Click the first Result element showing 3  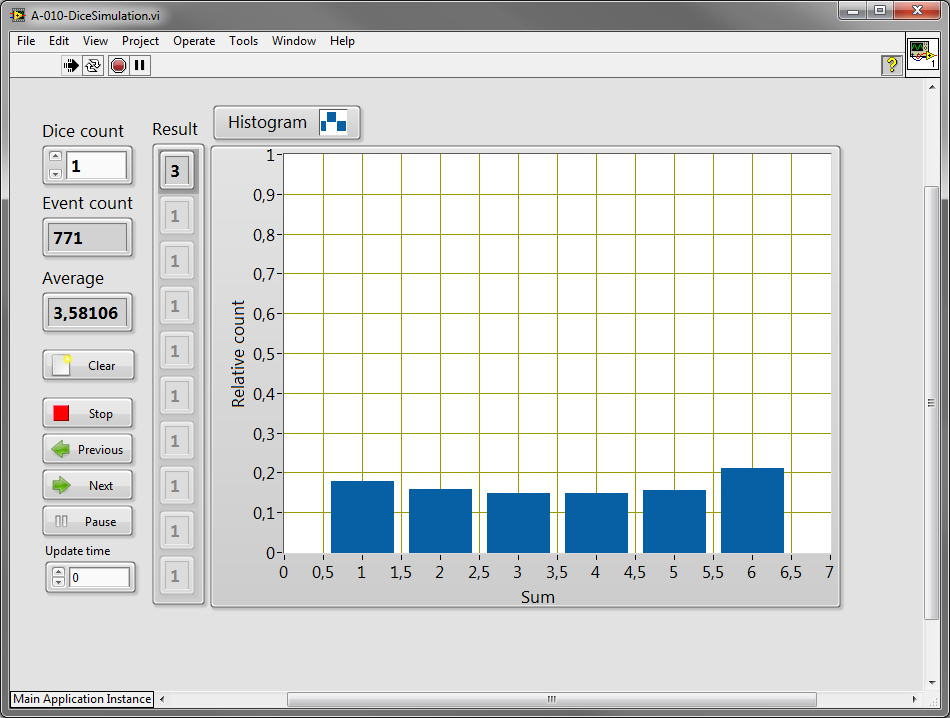(176, 171)
